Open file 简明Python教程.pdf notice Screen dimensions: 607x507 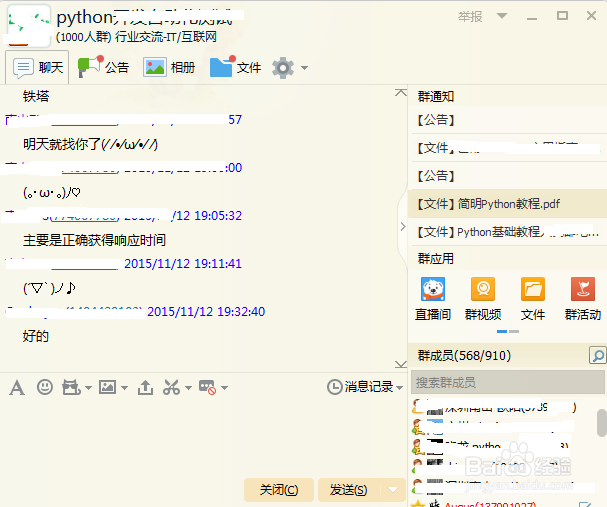[507, 204]
